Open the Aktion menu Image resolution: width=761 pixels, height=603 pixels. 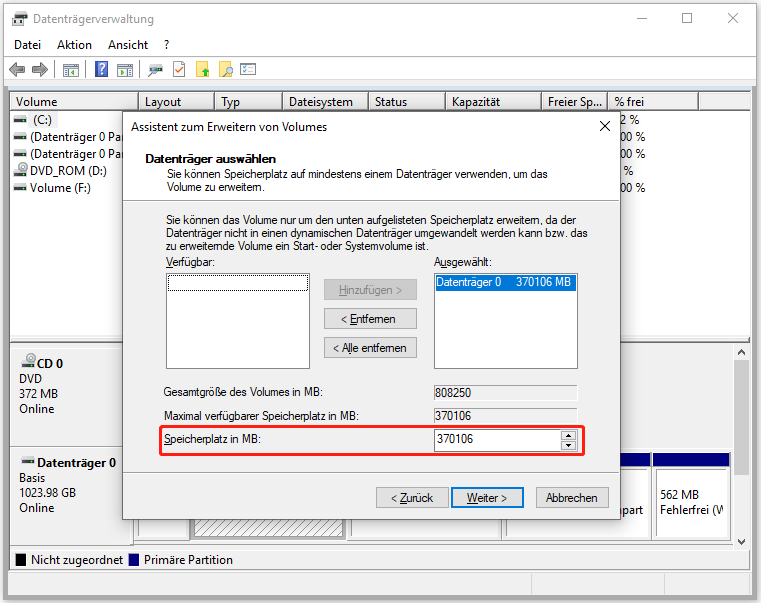pos(74,45)
